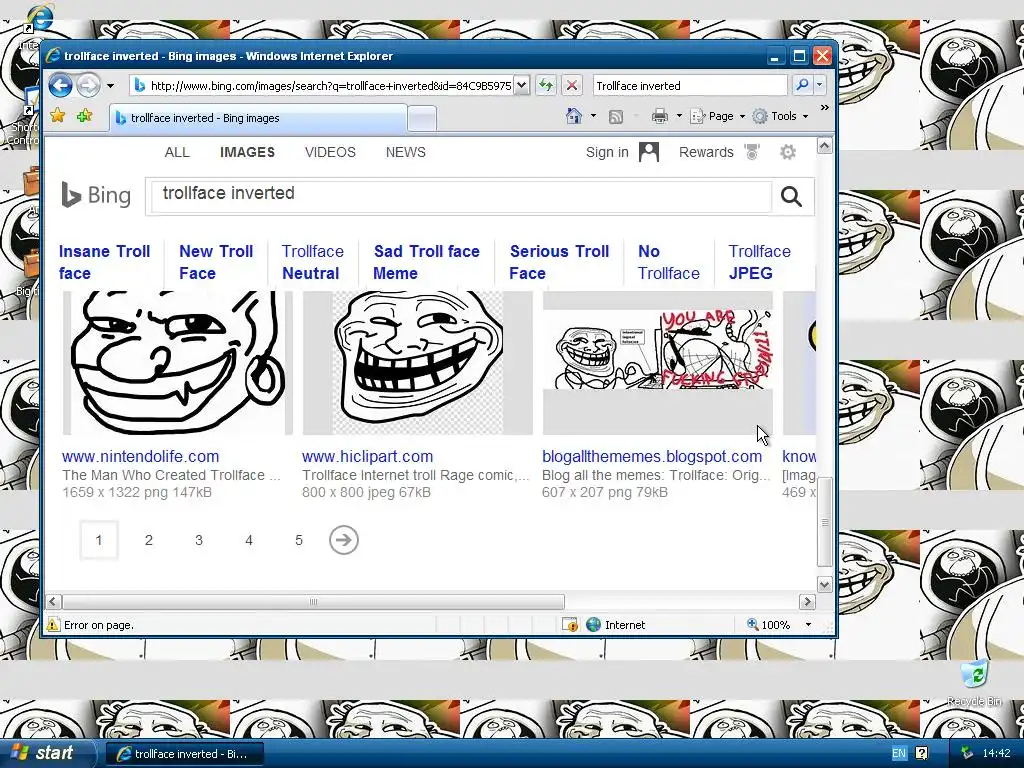Go back with the IE Back arrow
This screenshot has height=768, width=1024.
(60, 86)
